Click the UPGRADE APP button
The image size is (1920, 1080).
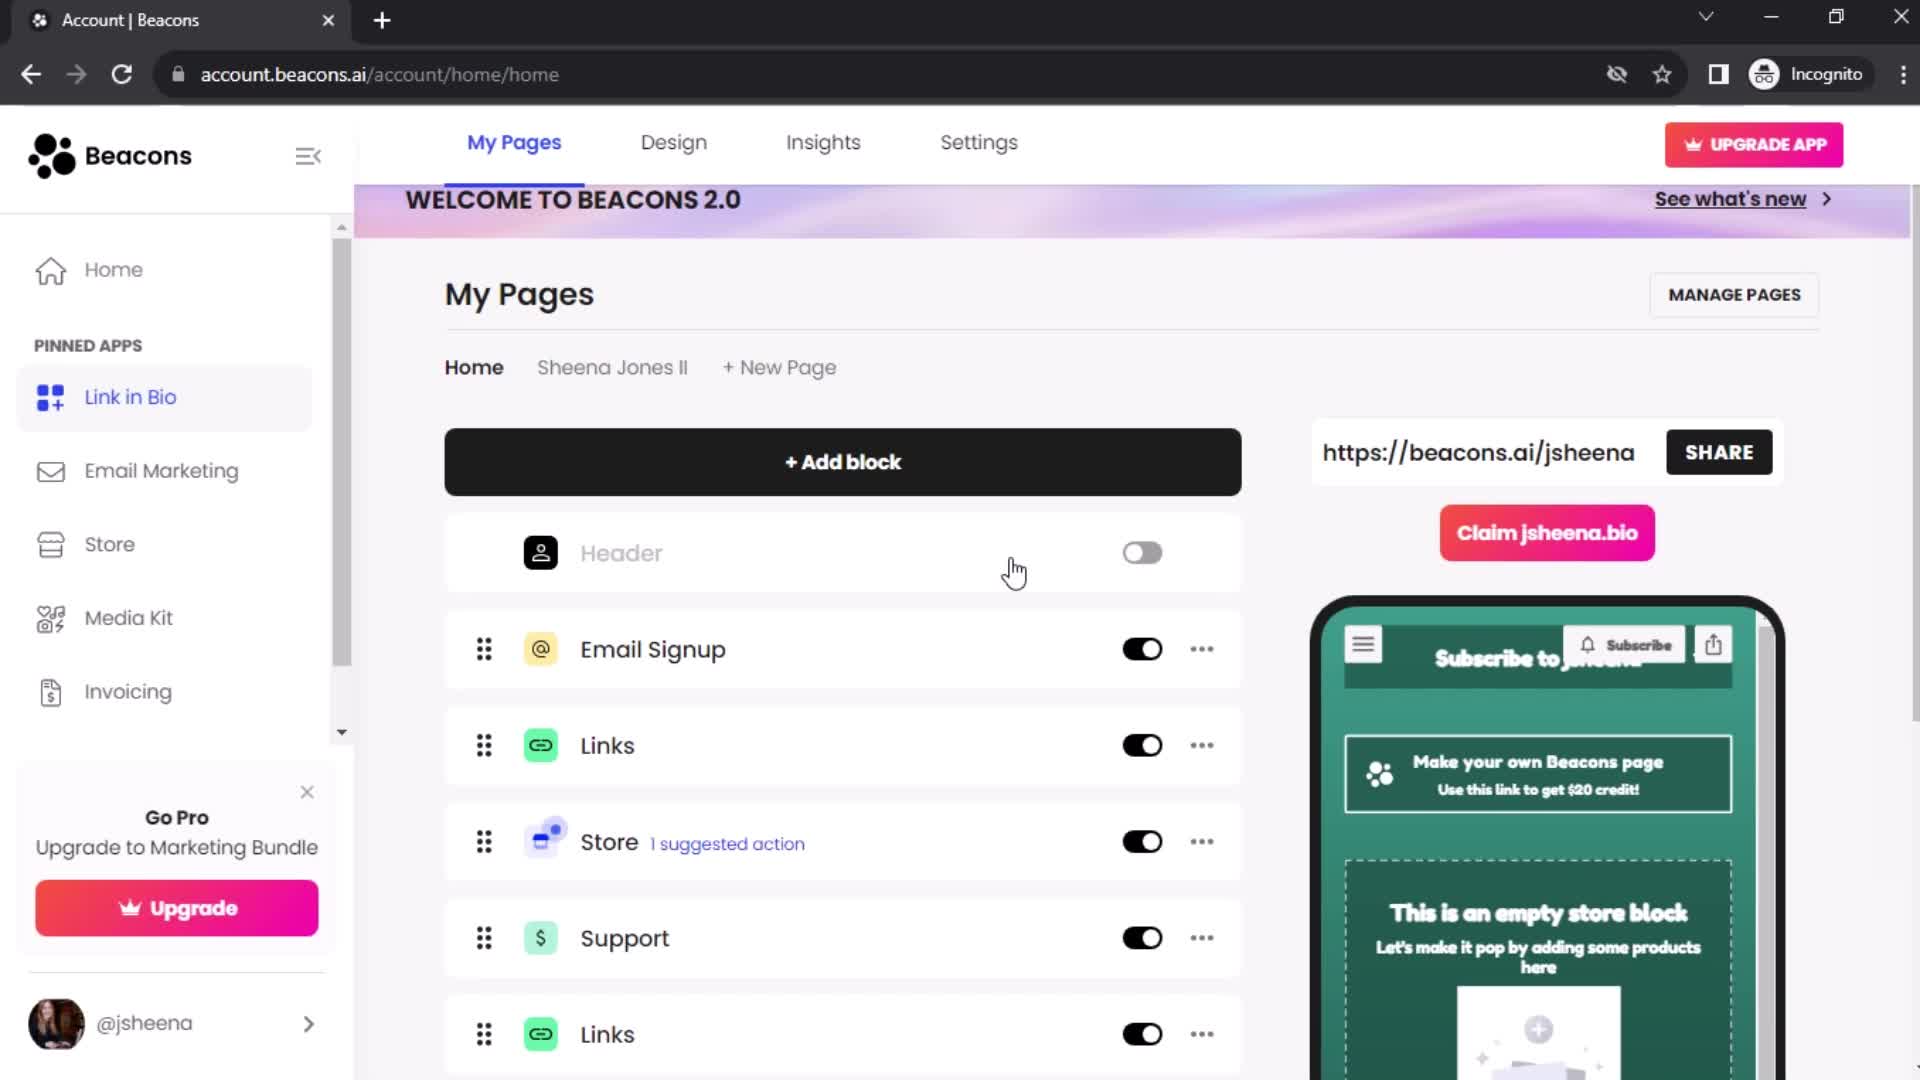click(x=1756, y=144)
